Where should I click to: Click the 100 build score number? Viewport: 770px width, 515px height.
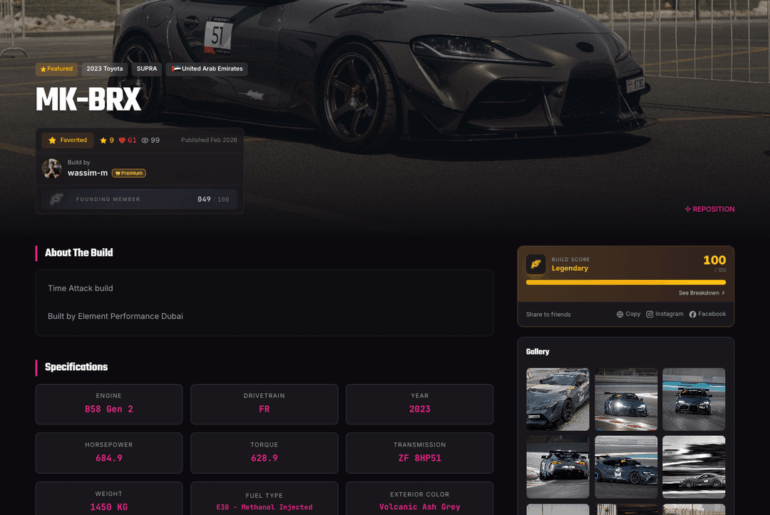point(714,260)
